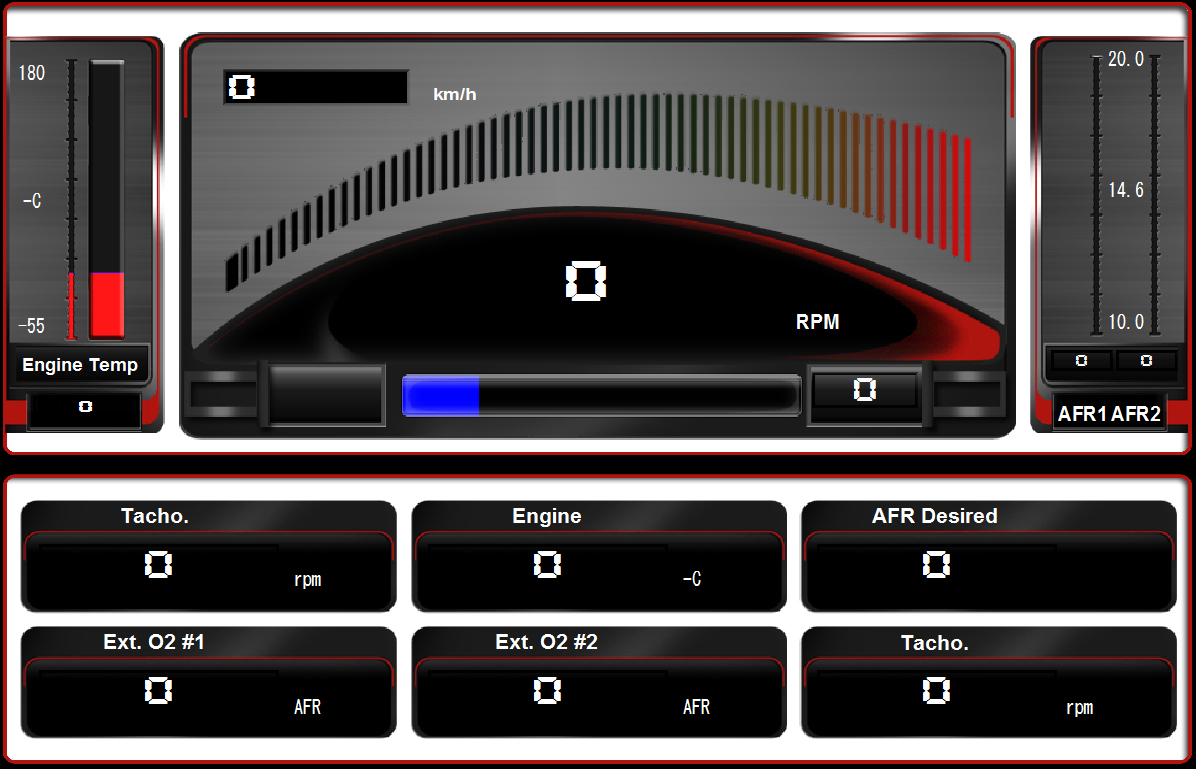The width and height of the screenshot is (1196, 769).
Task: Open the AFR Desired value panel
Action: point(988,556)
